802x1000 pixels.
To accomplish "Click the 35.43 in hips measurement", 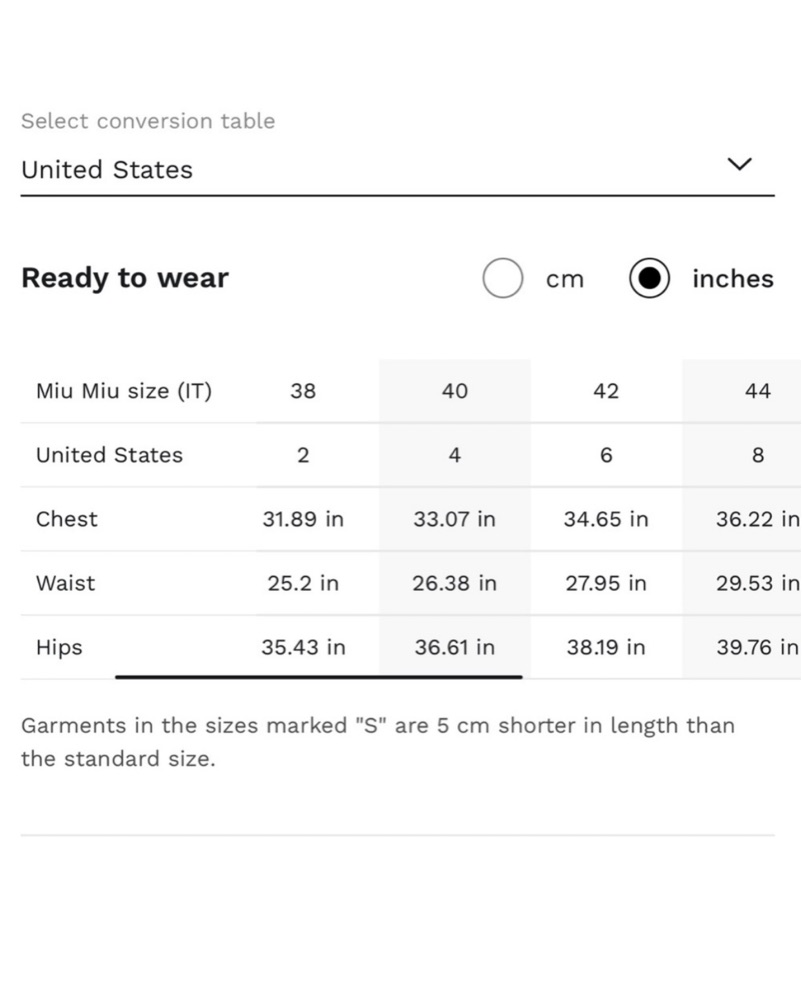I will [x=303, y=647].
